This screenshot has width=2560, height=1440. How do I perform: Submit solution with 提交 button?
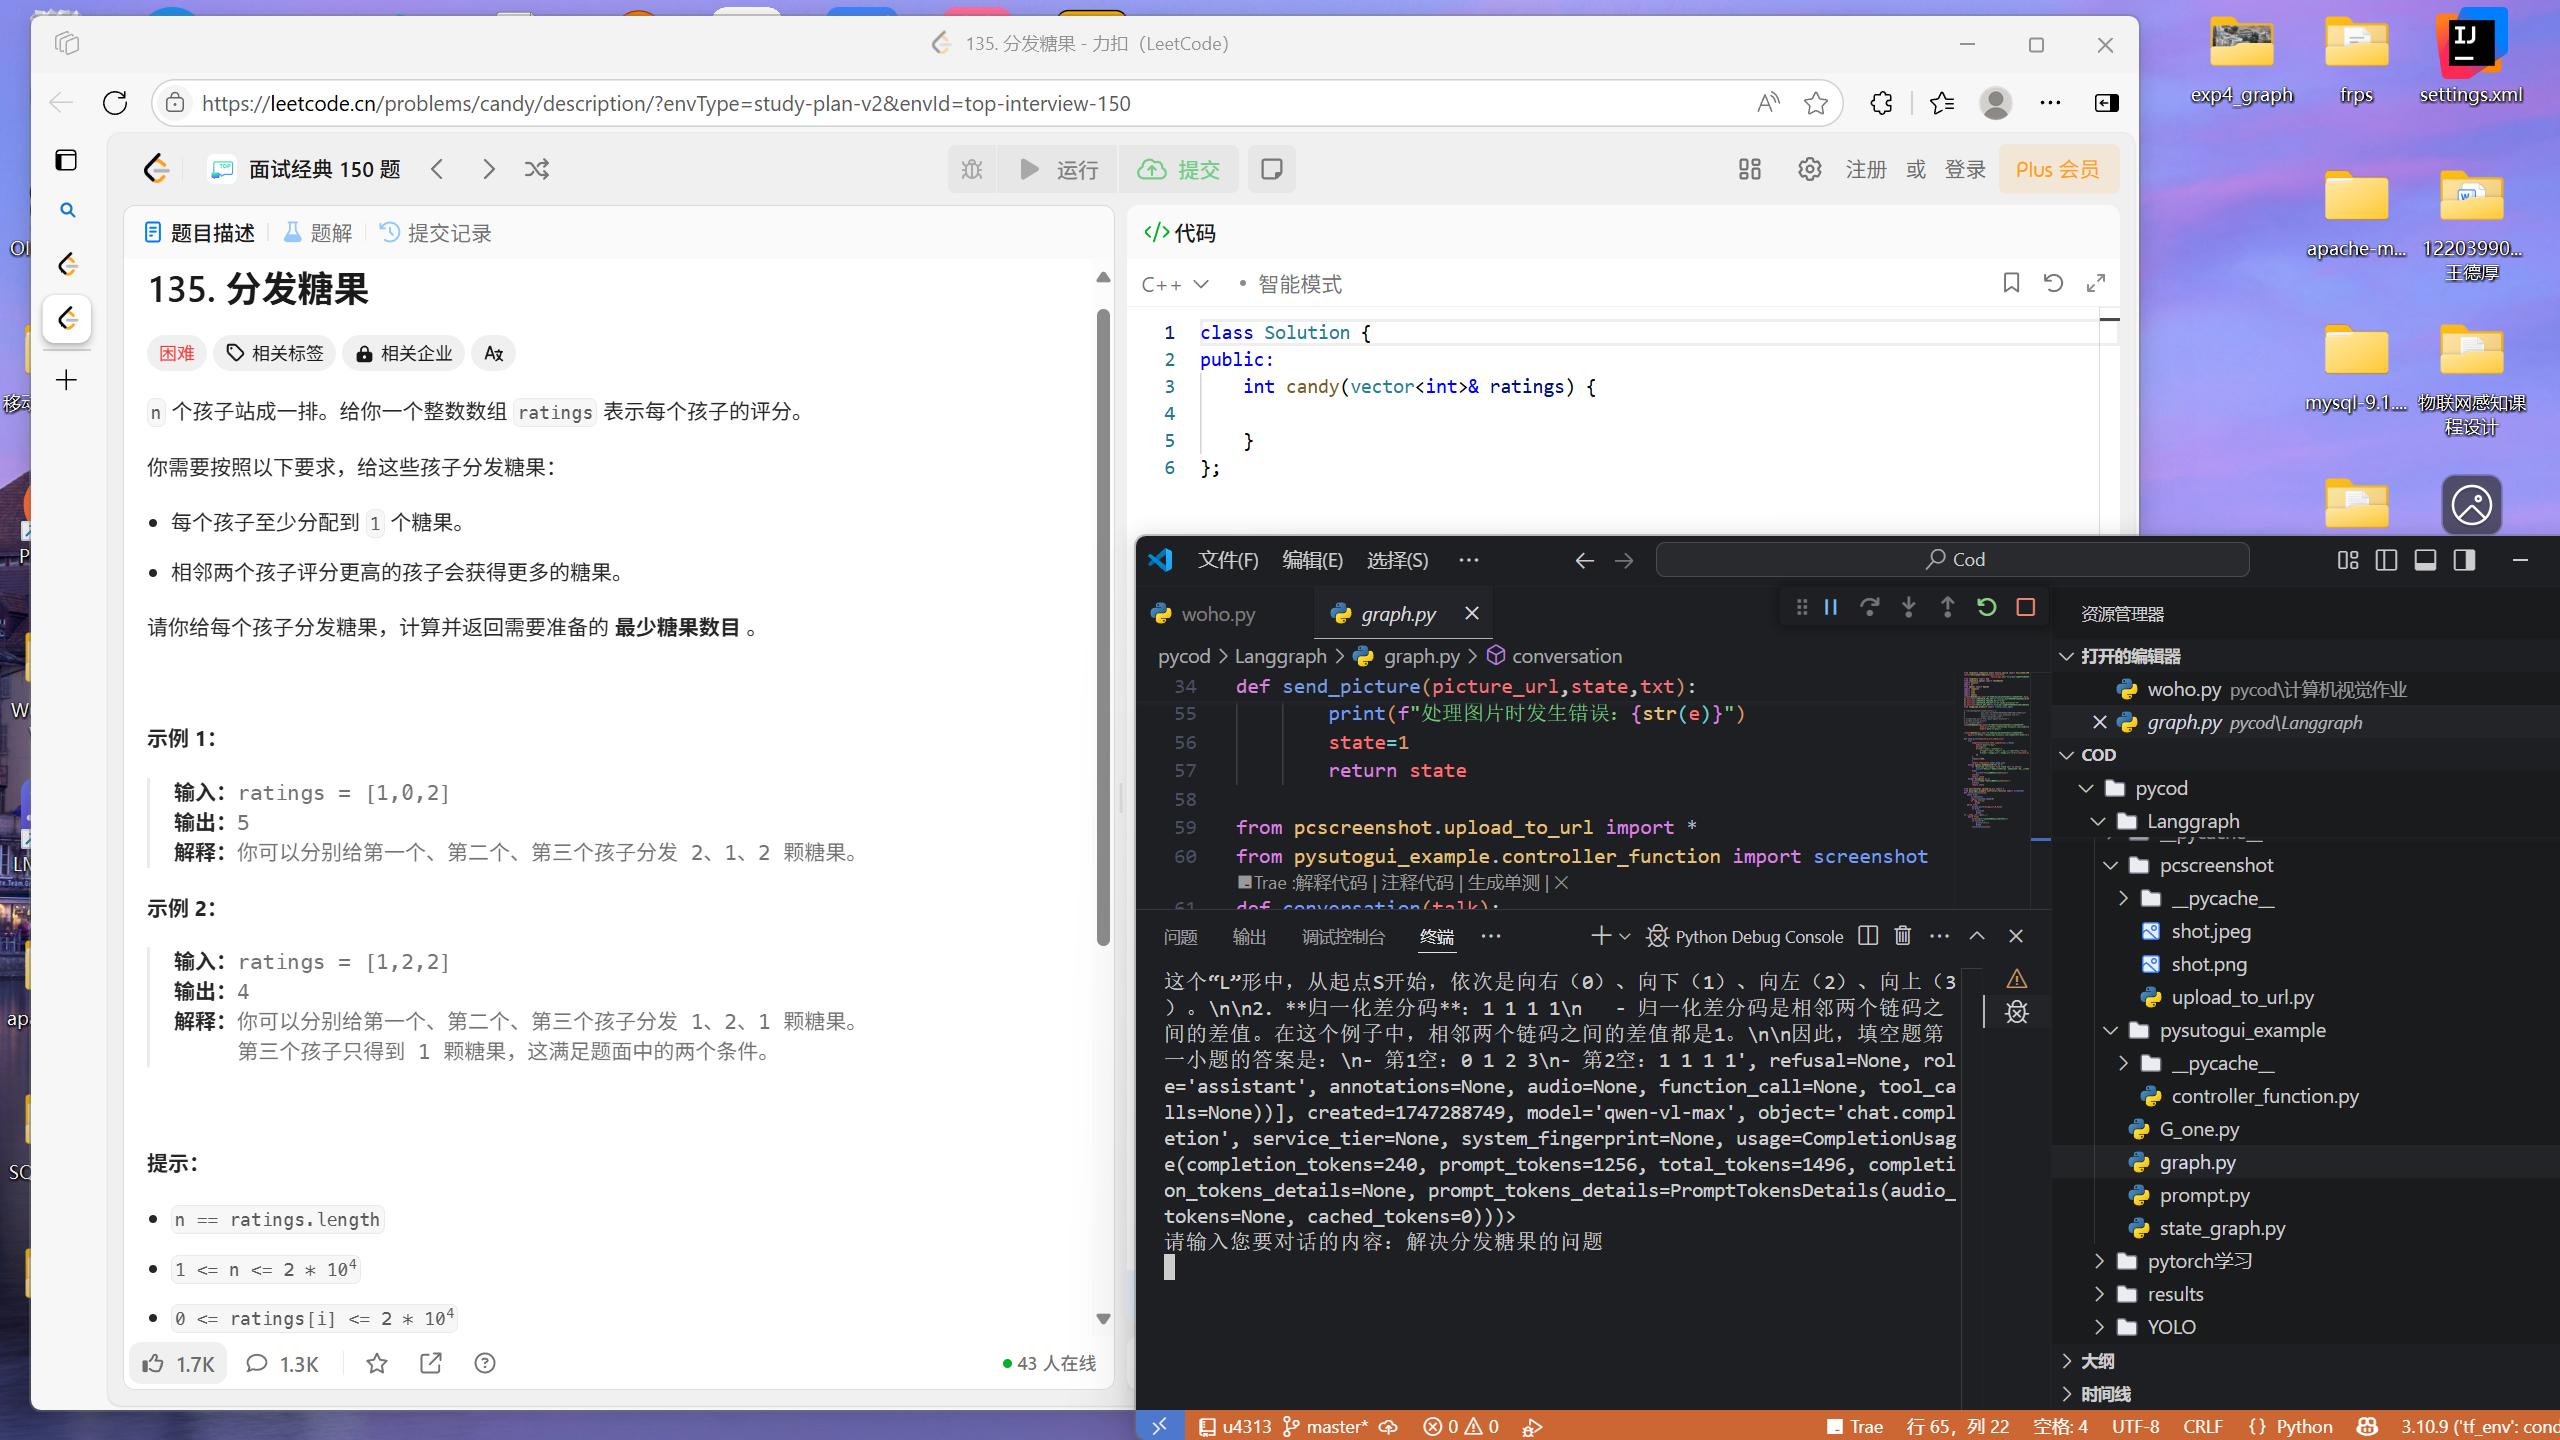pos(1179,169)
